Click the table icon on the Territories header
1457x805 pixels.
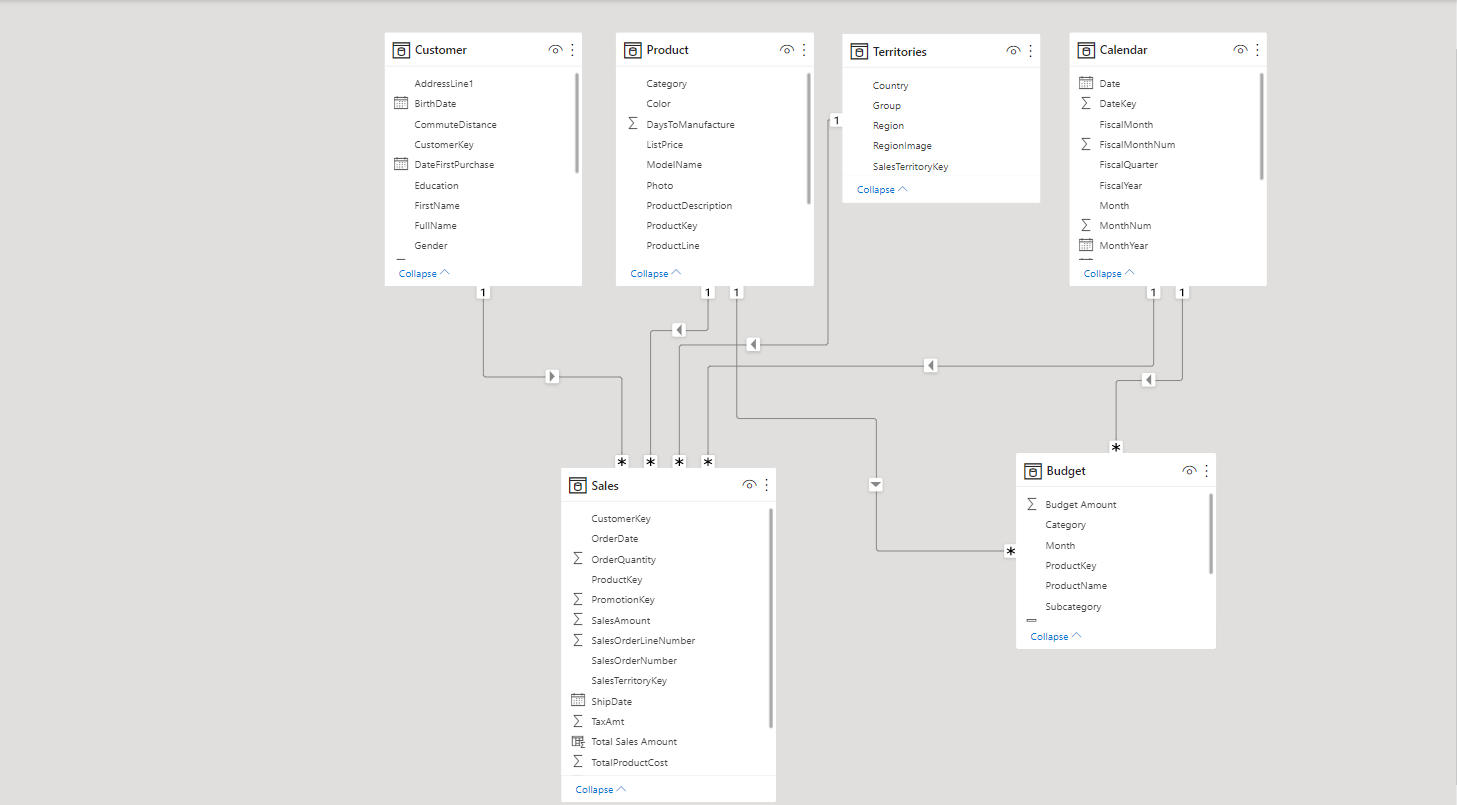pos(859,51)
